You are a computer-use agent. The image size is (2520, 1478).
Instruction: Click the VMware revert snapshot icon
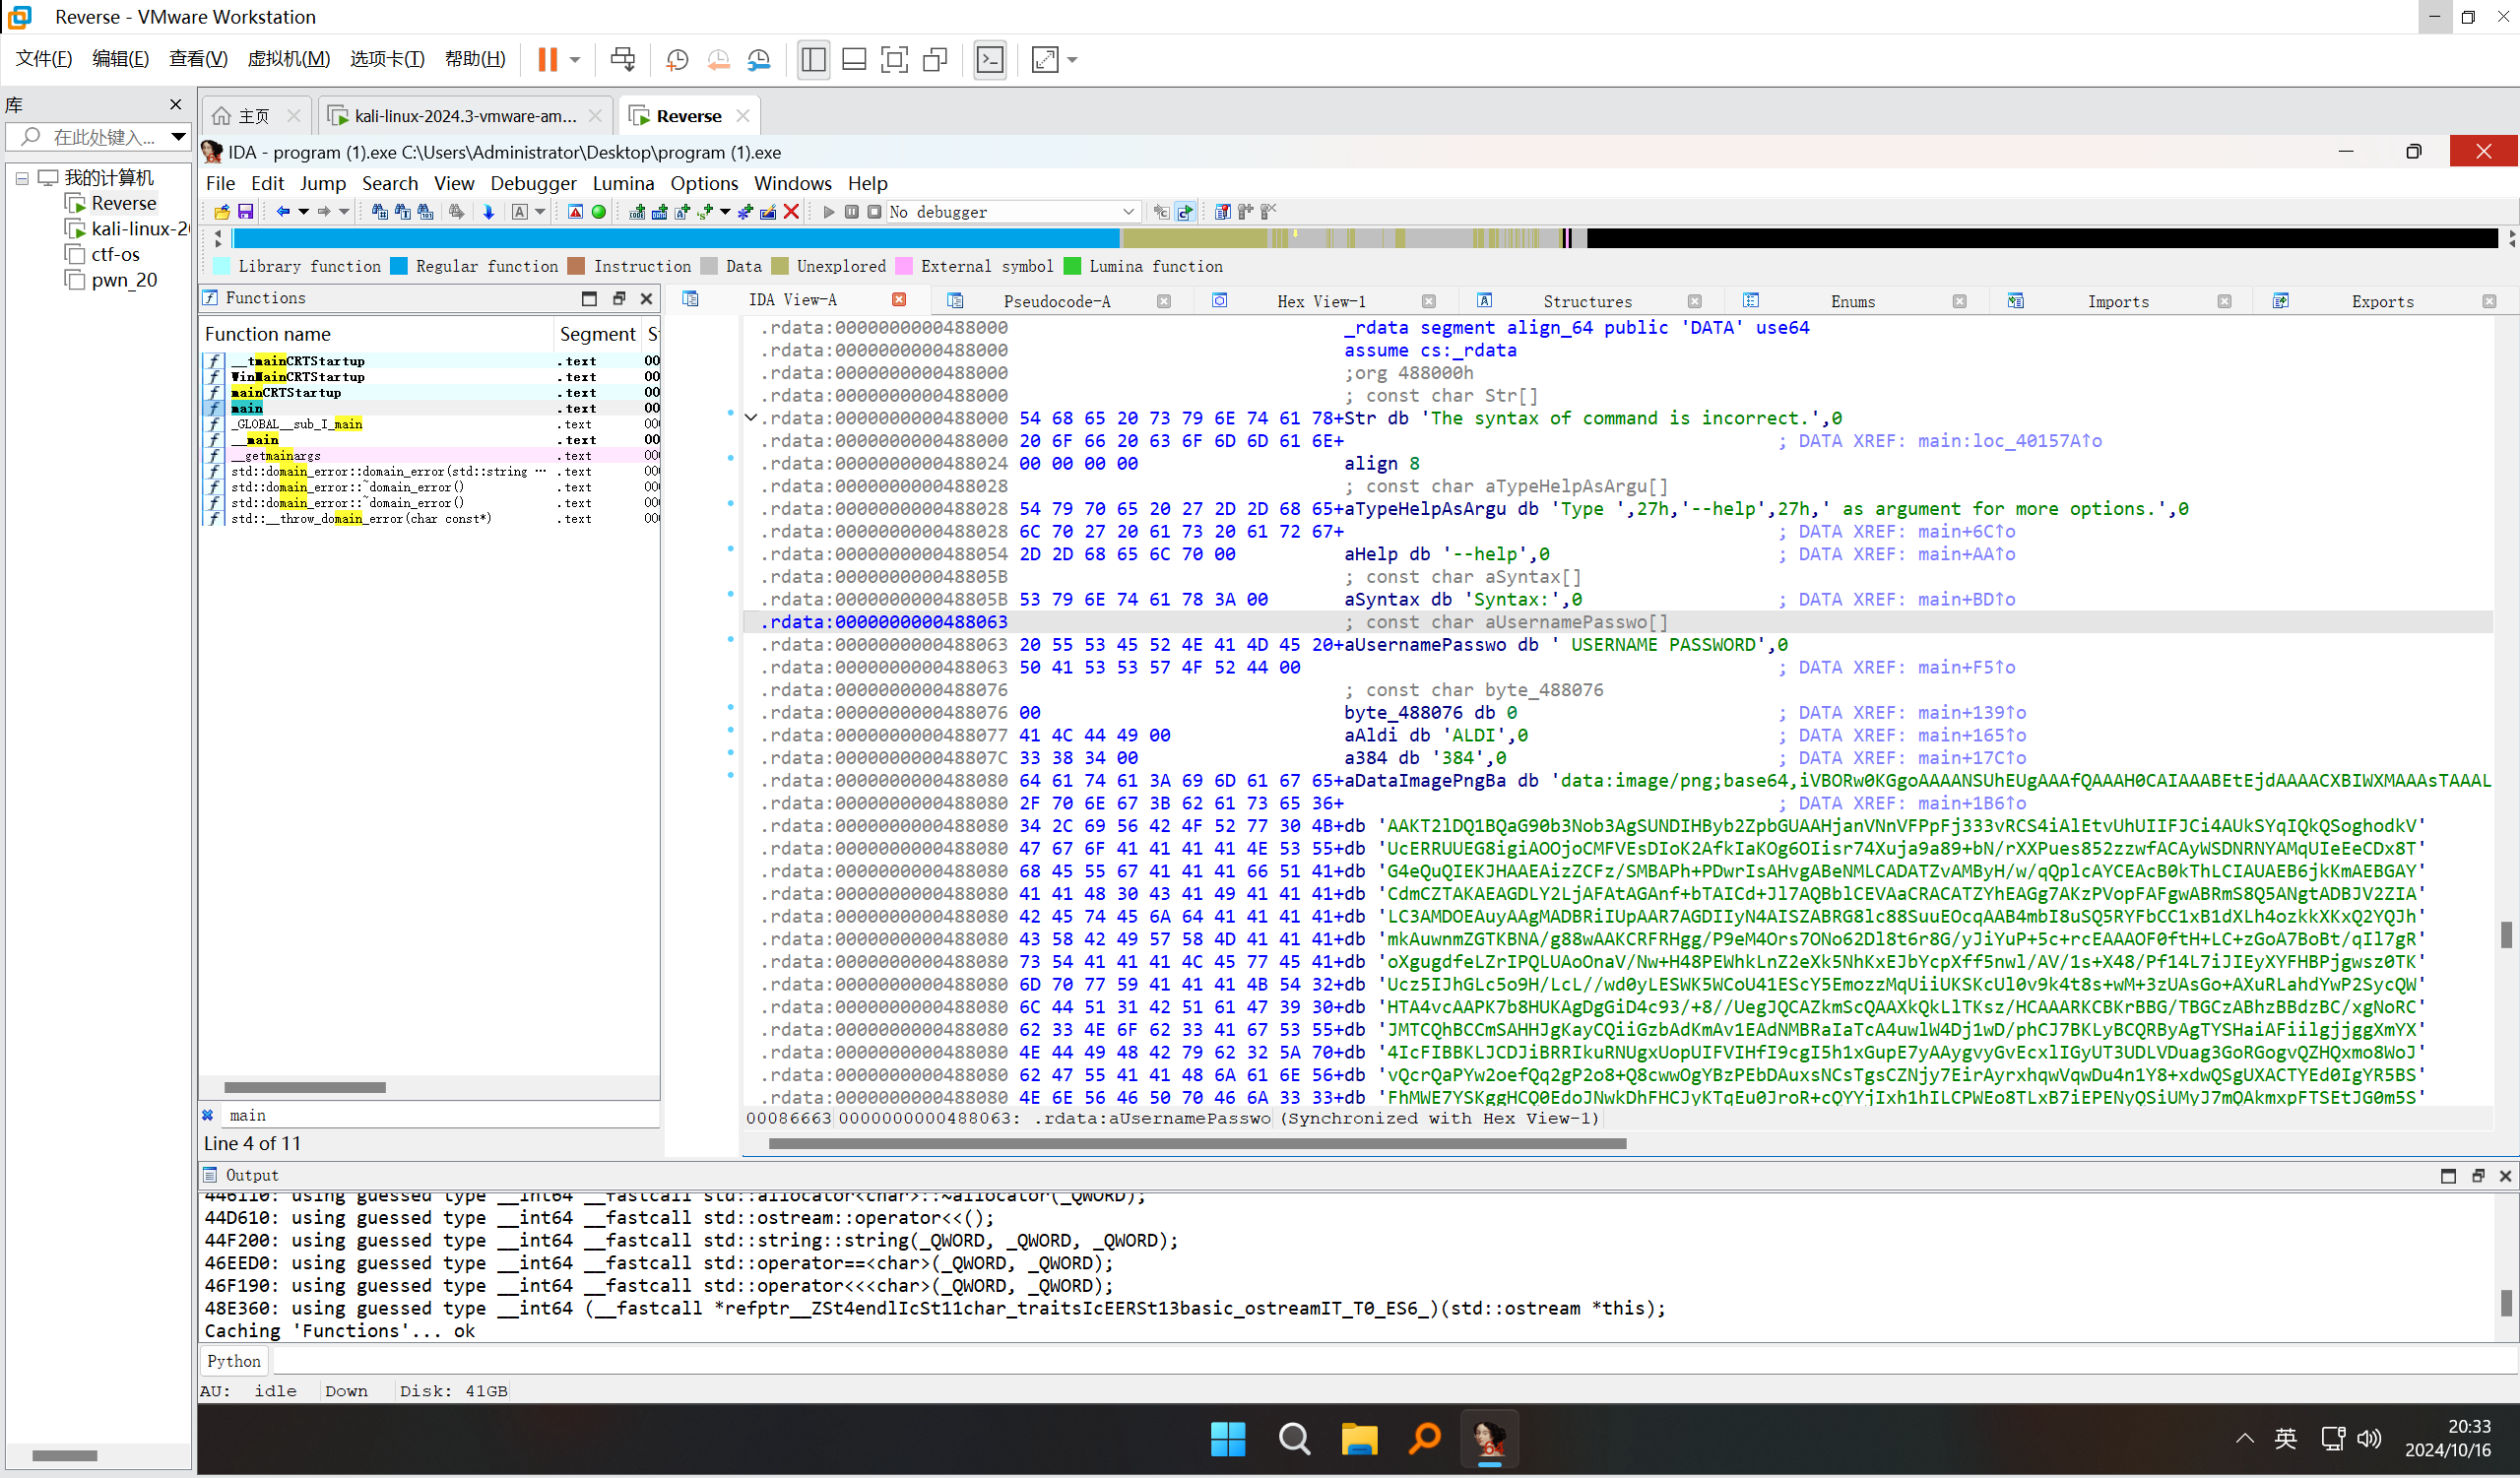(x=718, y=60)
